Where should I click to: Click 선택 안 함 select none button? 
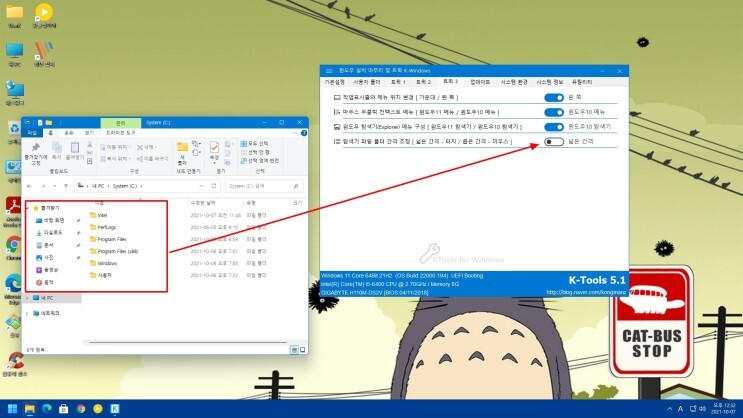(255, 152)
